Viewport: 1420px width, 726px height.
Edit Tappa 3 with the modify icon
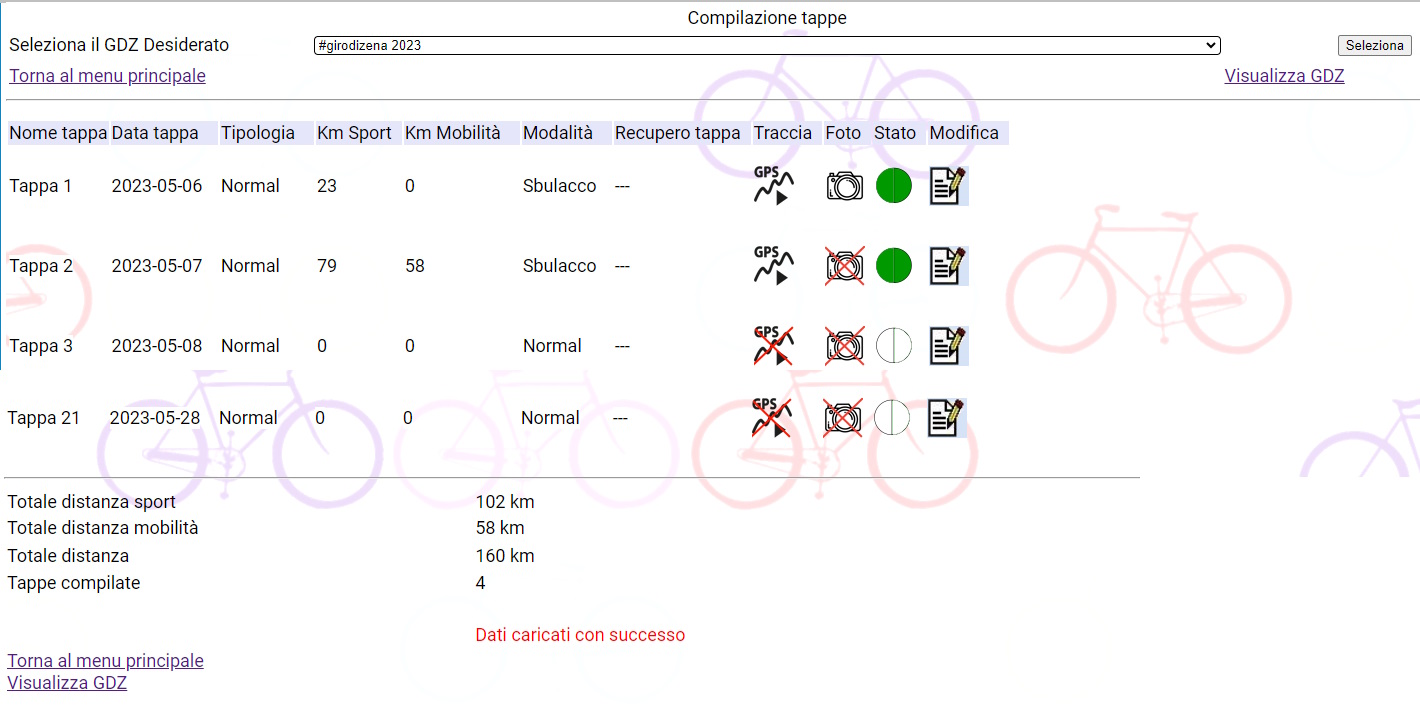click(947, 346)
